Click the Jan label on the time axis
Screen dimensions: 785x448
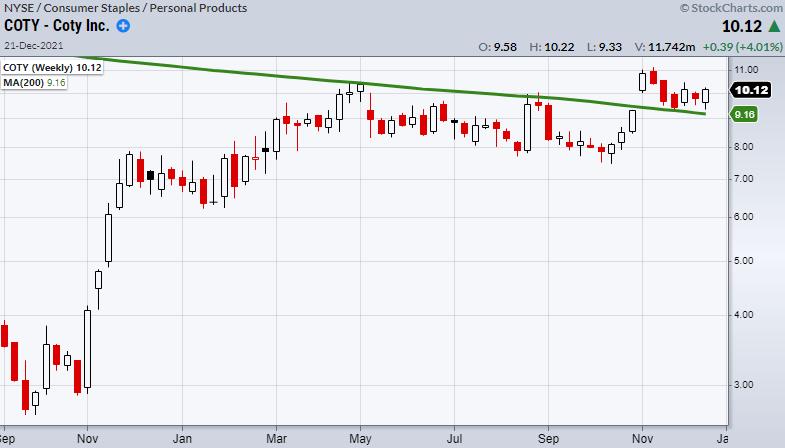pos(182,438)
